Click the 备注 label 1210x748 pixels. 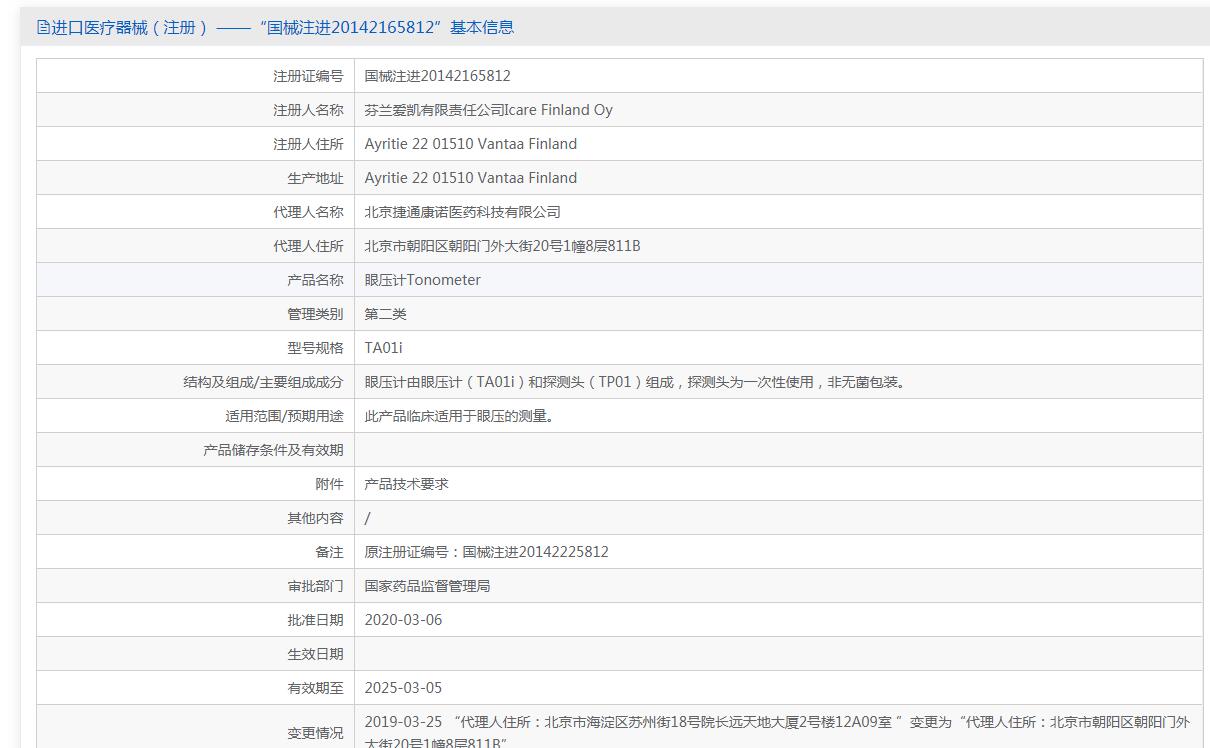pyautogui.click(x=329, y=552)
